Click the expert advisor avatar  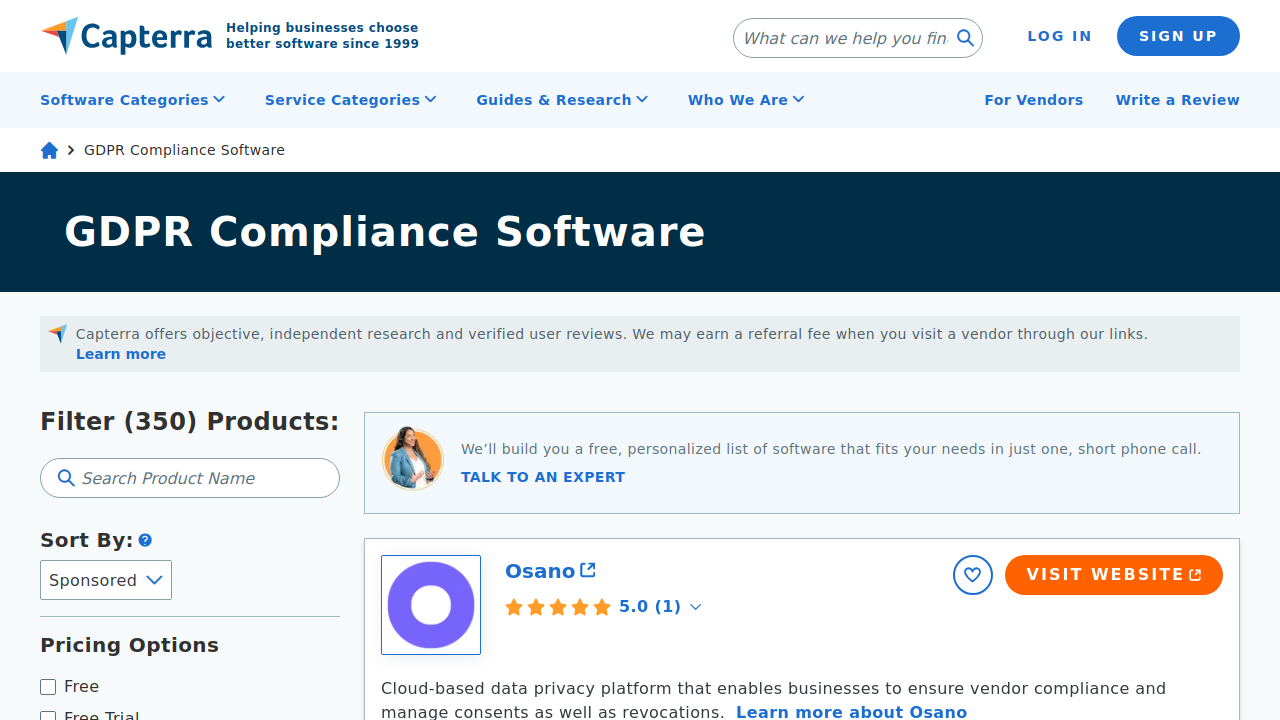pos(413,460)
